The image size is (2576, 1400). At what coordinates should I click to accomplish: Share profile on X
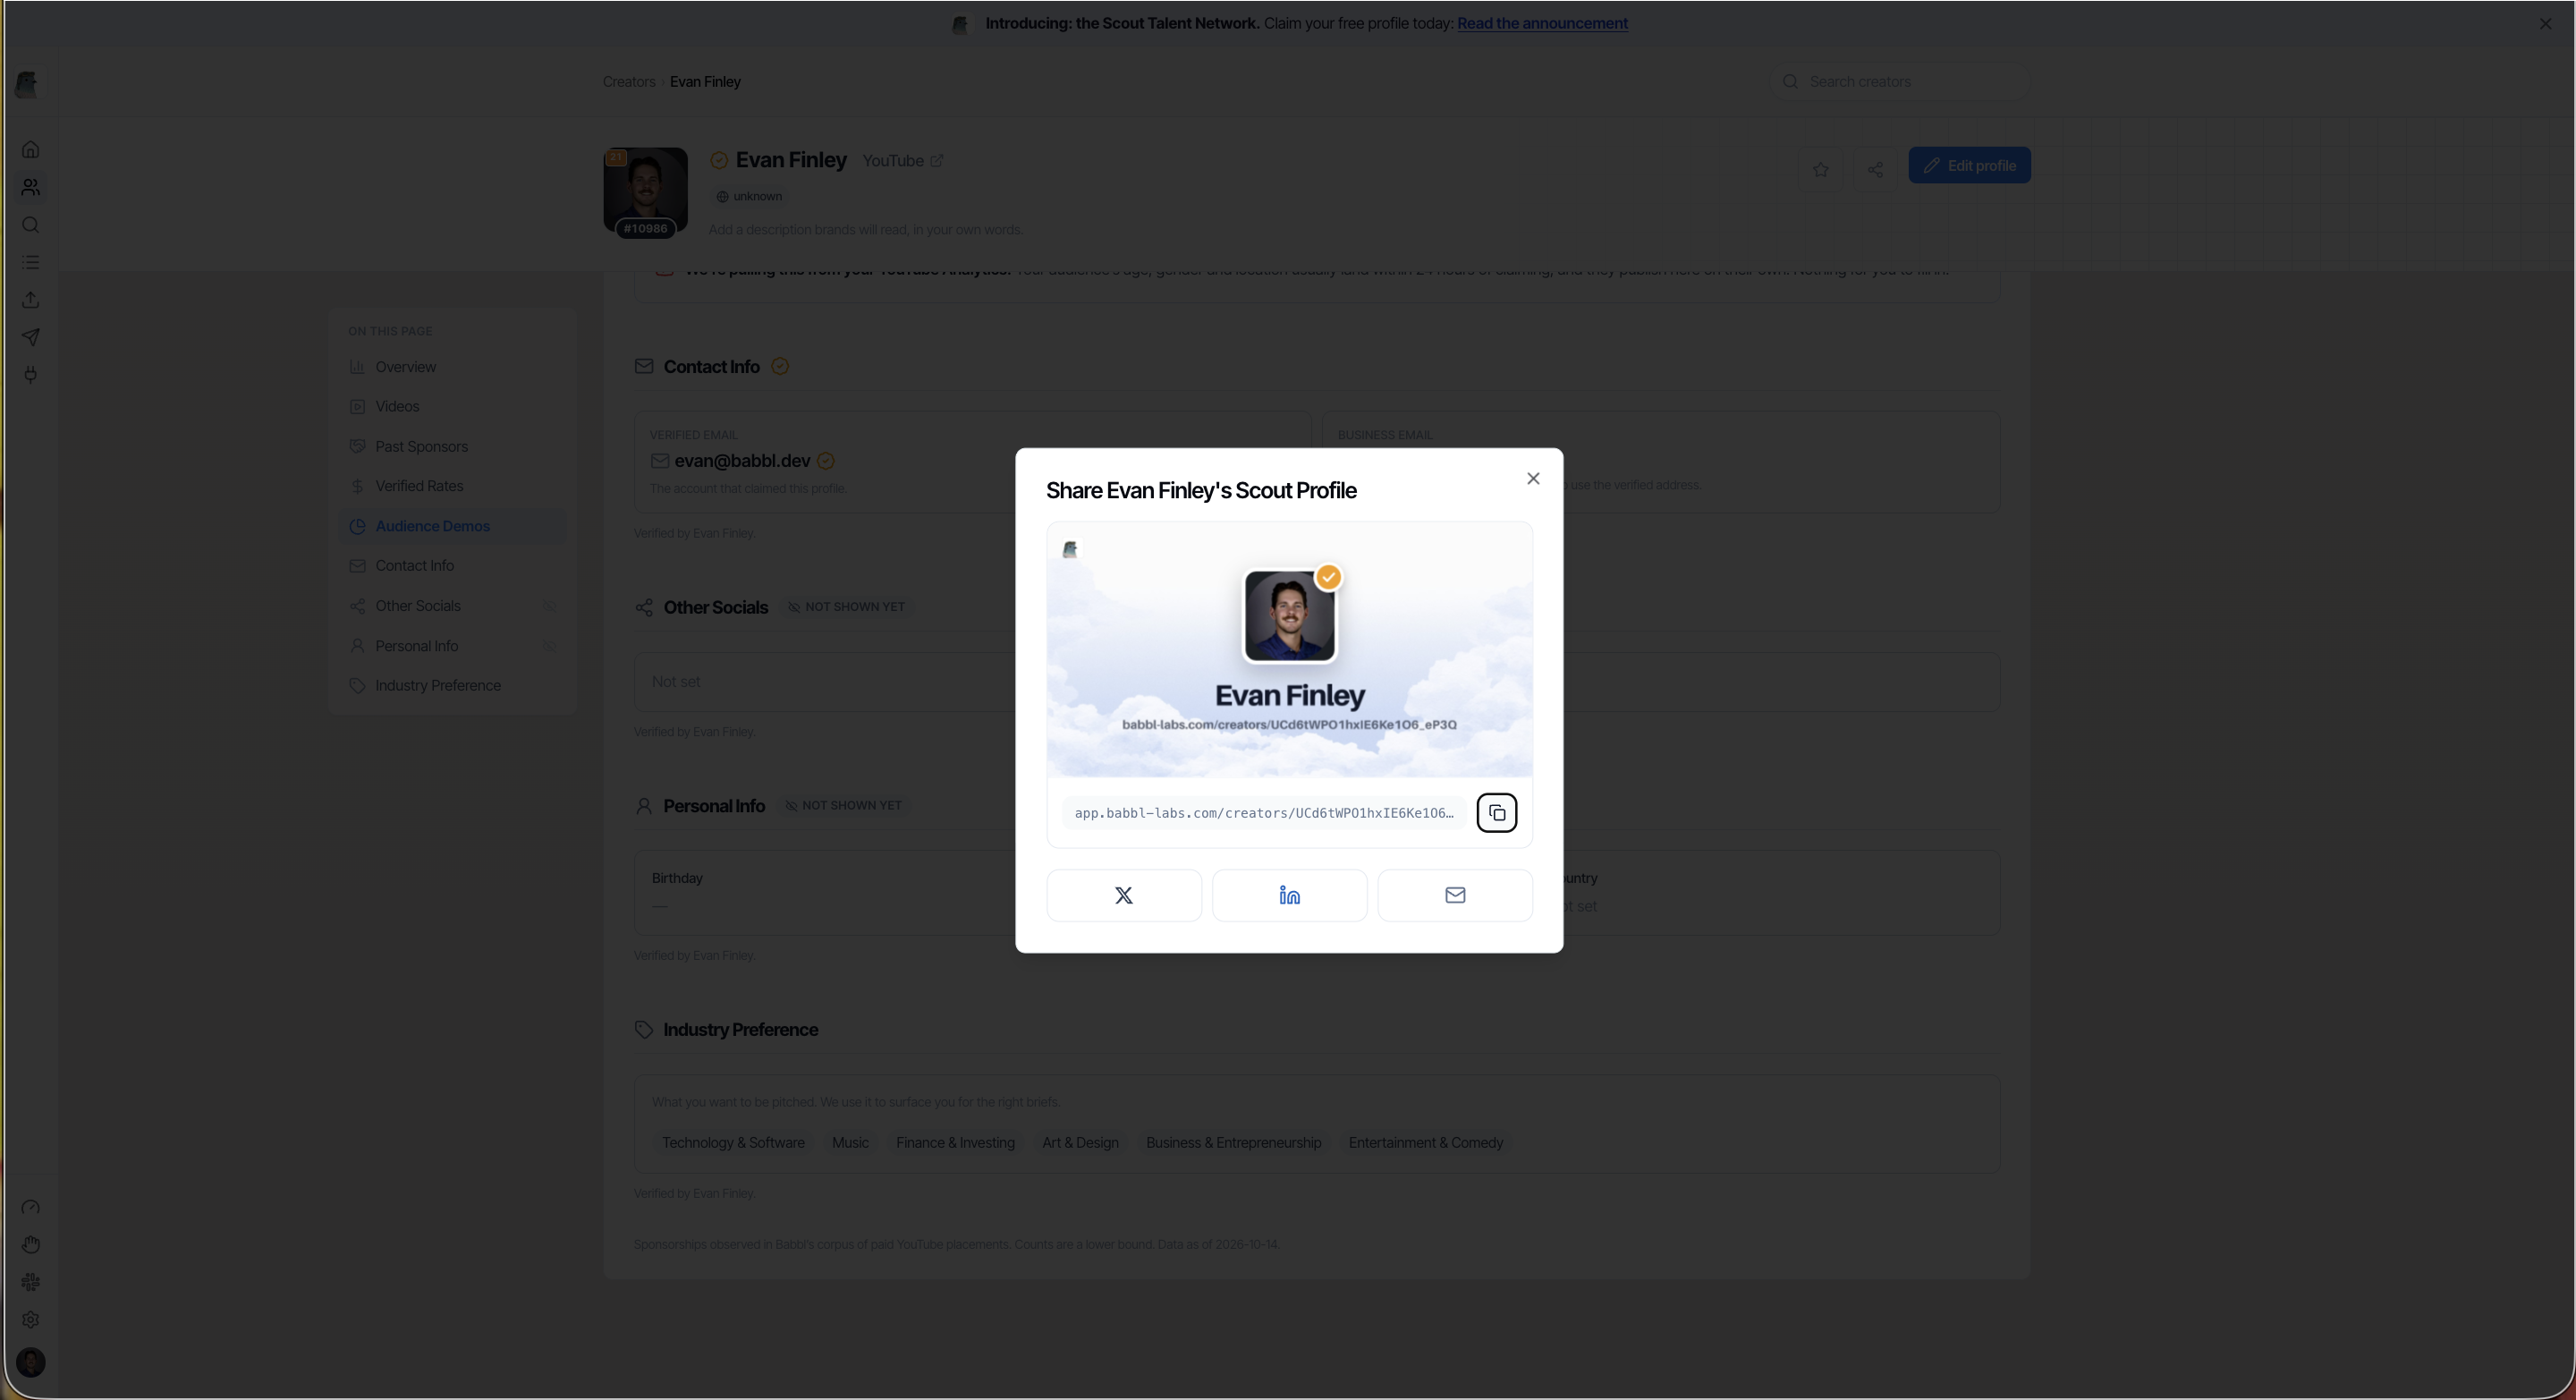click(x=1124, y=895)
